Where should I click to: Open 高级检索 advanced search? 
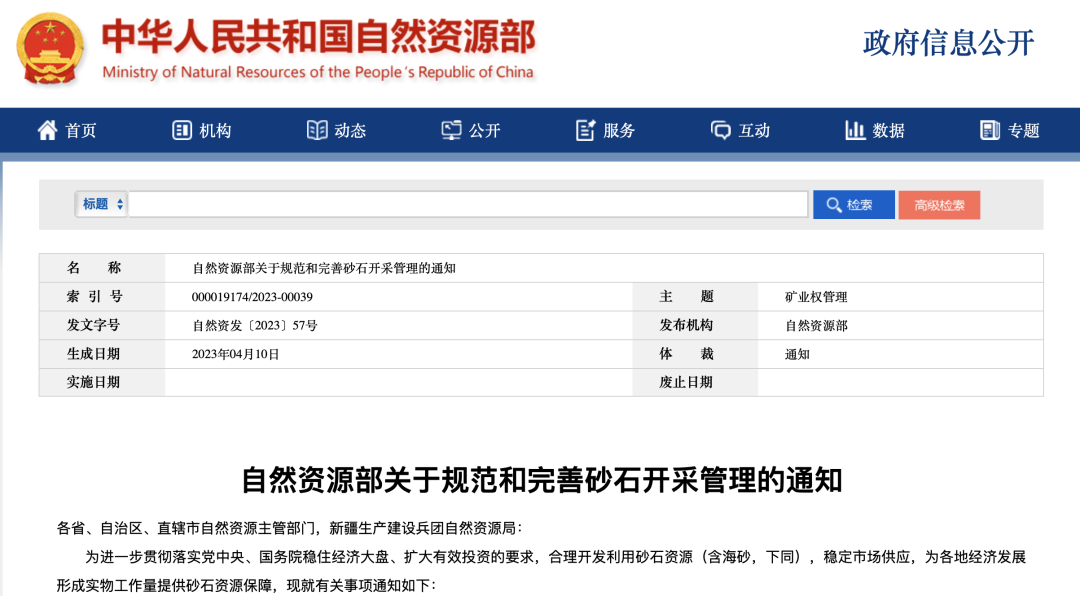click(x=939, y=205)
